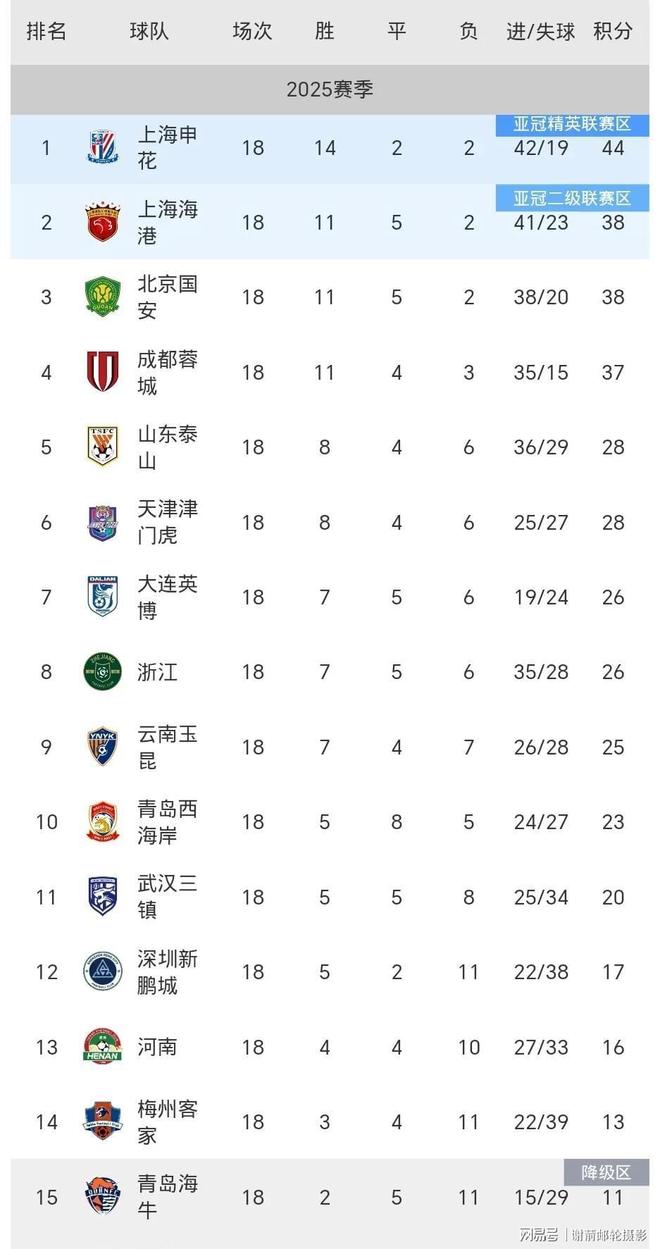Open team name 武汉三镇
The width and height of the screenshot is (660, 1249).
(167, 897)
